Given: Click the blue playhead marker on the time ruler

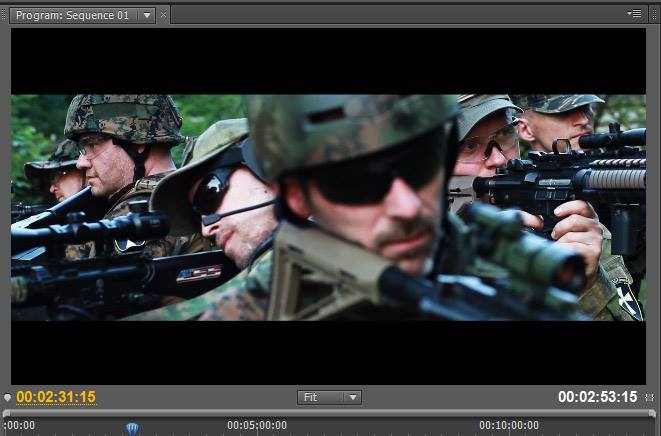Looking at the screenshot, I should [x=132, y=429].
